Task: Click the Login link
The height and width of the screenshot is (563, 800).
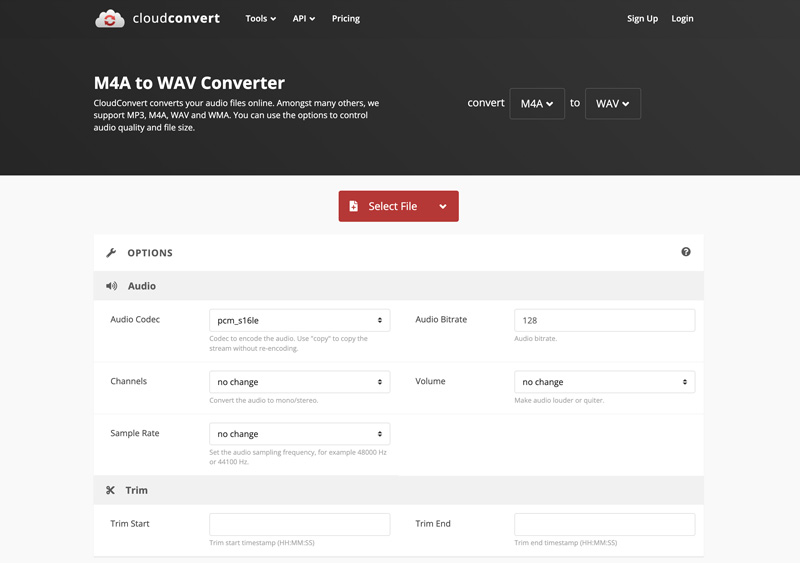Action: pyautogui.click(x=682, y=18)
